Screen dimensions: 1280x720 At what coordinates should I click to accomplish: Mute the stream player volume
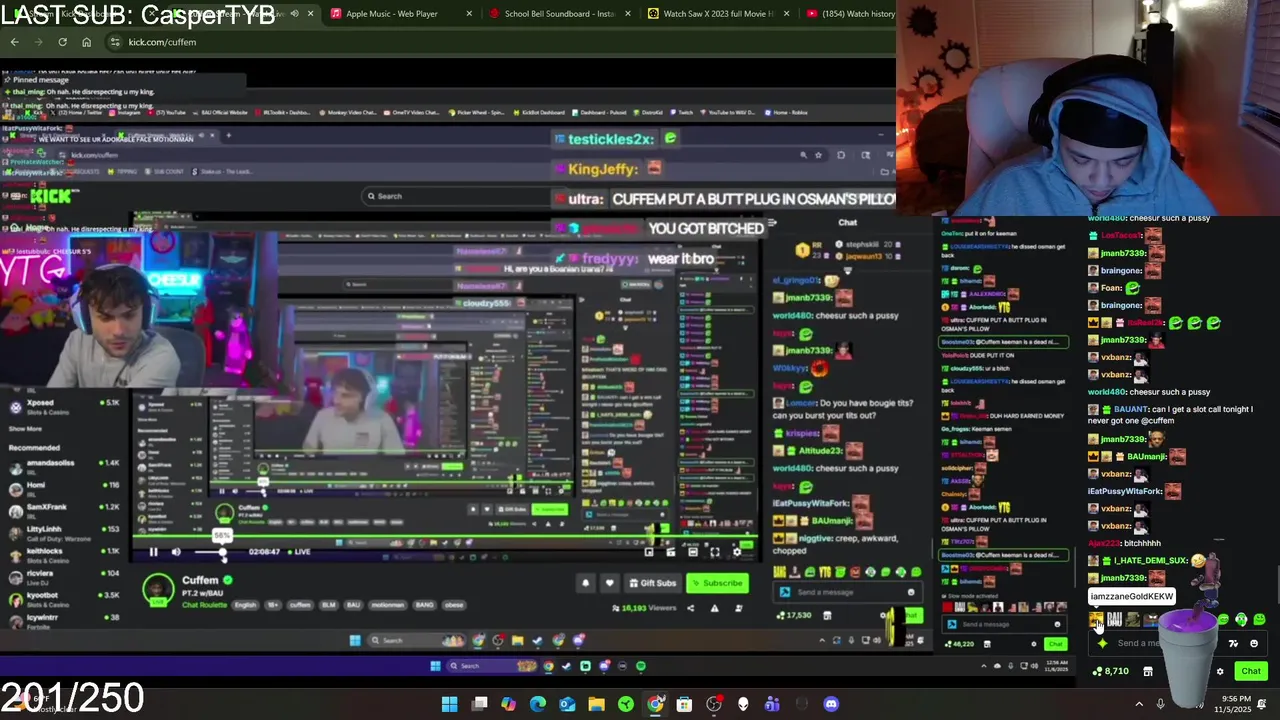pyautogui.click(x=176, y=552)
